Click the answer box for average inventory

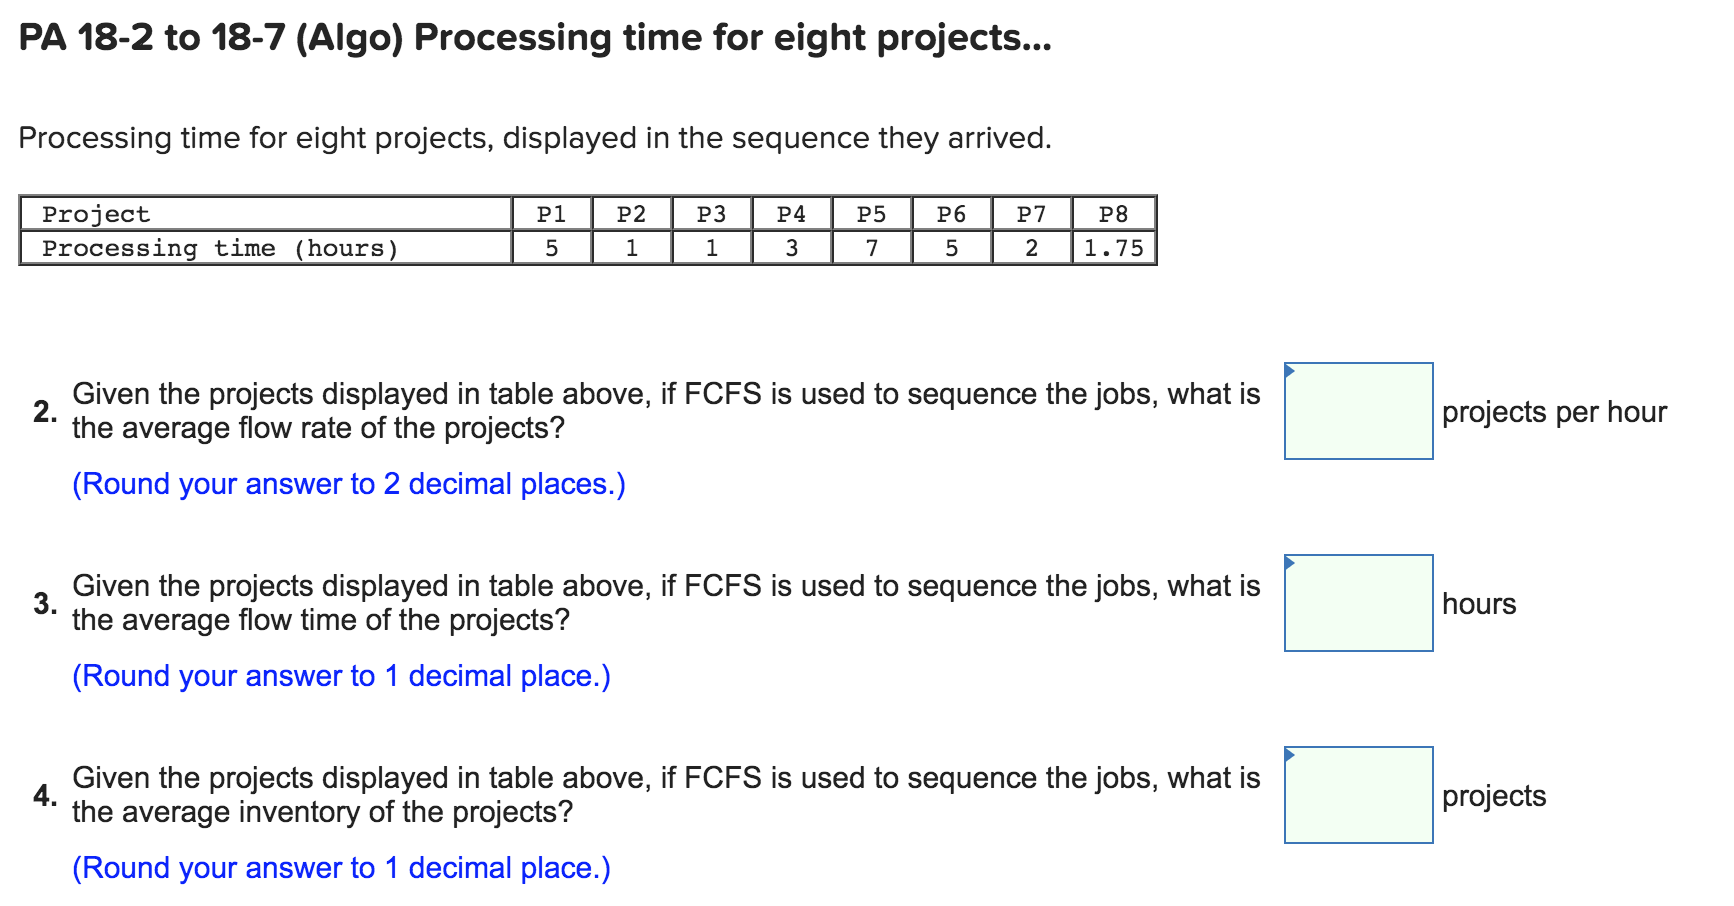coord(1358,795)
